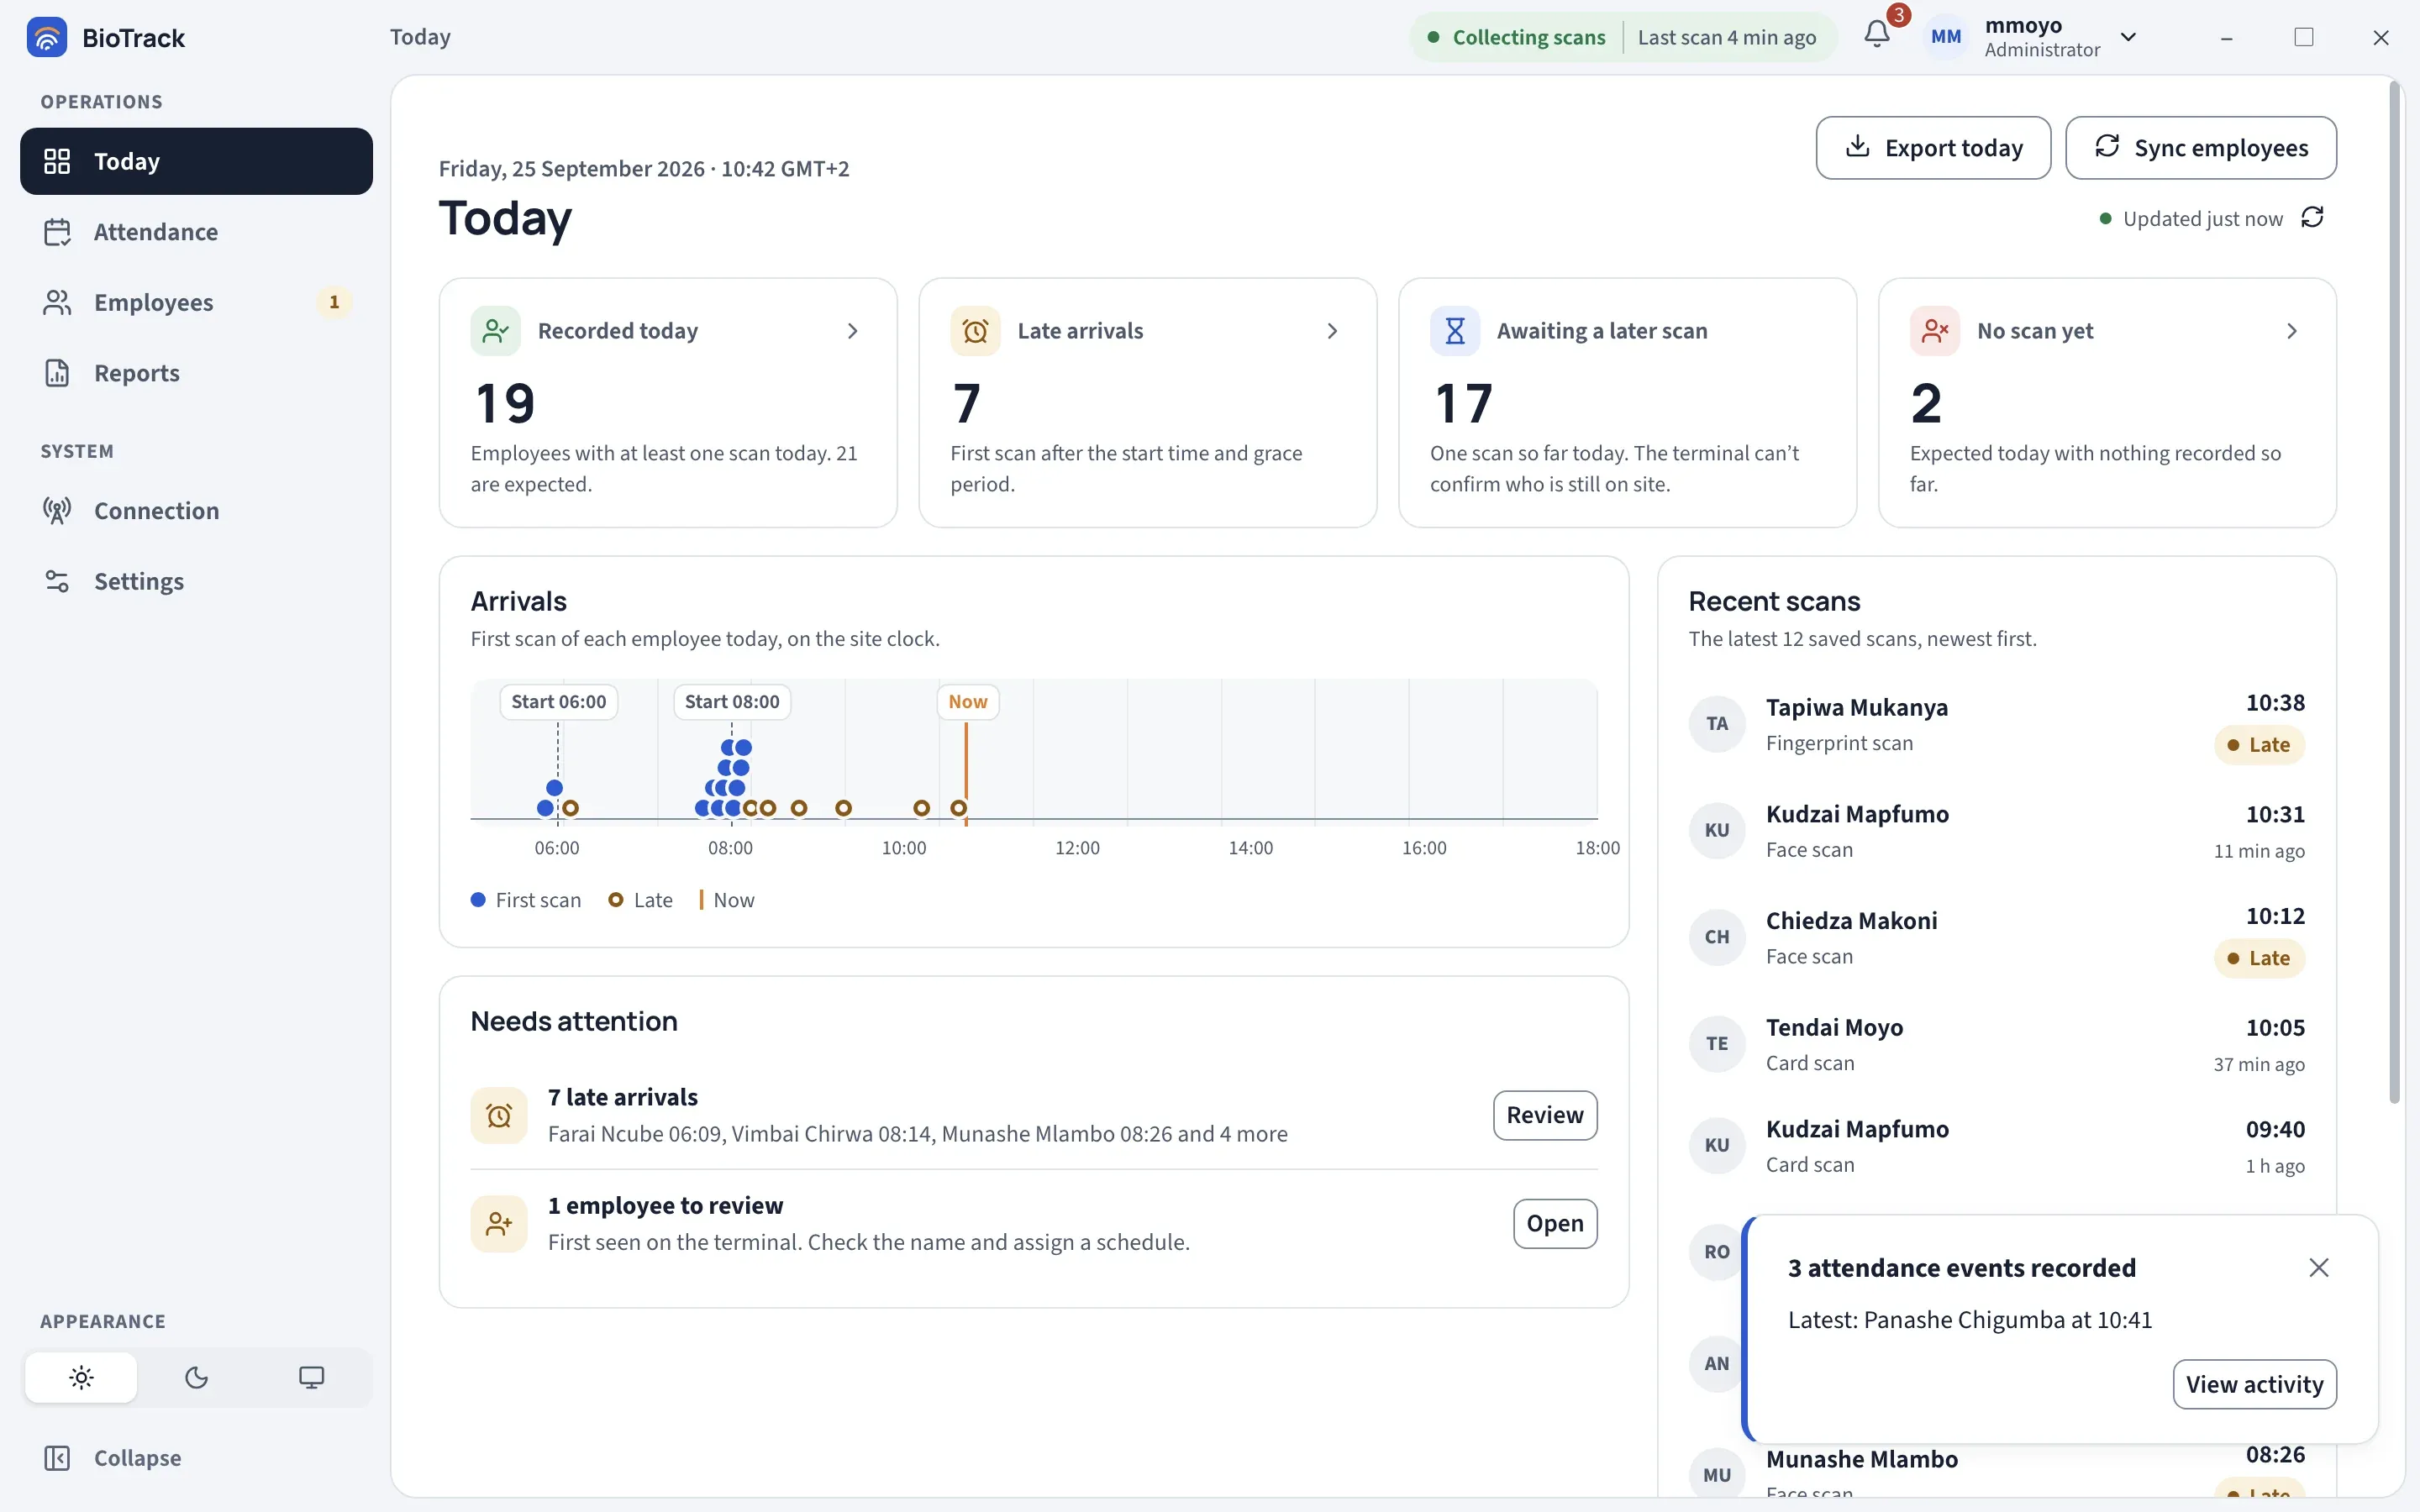The width and height of the screenshot is (2420, 1512).
Task: Click the No scan yet person-x icon
Action: point(1935,331)
